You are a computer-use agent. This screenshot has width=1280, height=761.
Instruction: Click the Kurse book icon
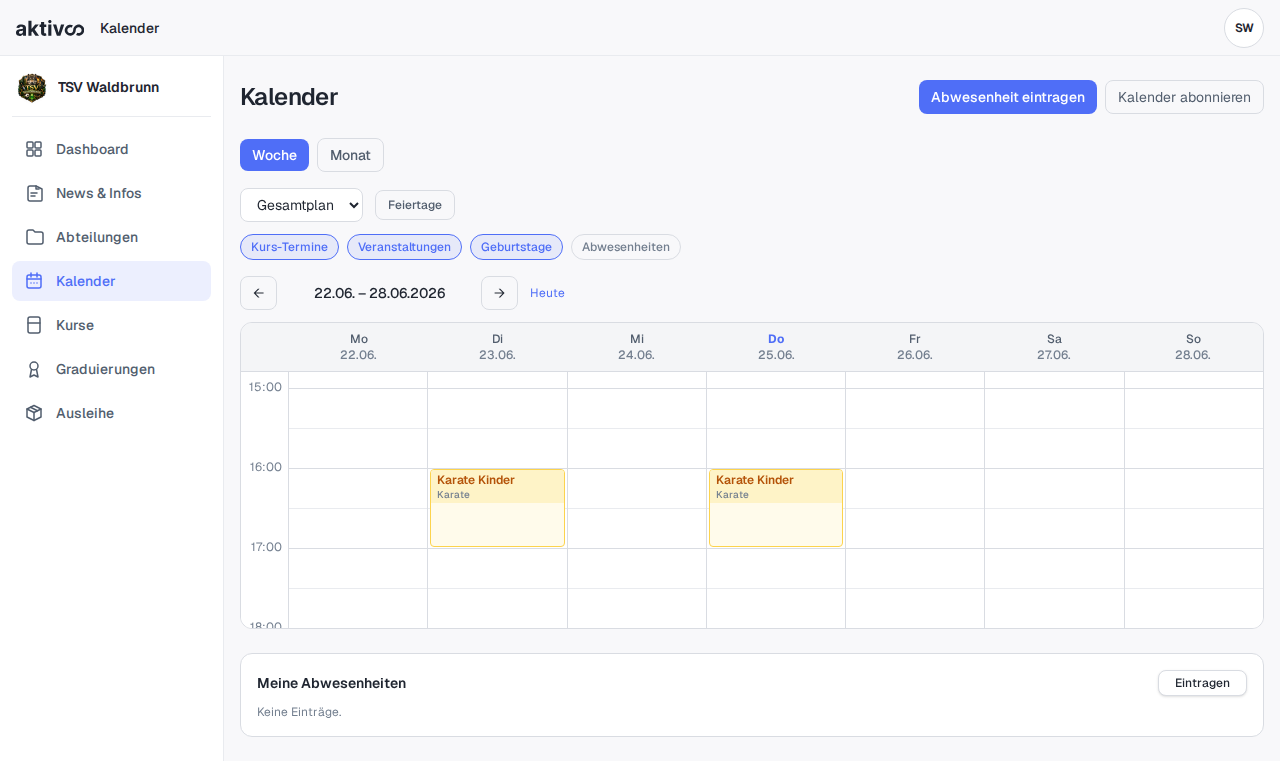34,325
